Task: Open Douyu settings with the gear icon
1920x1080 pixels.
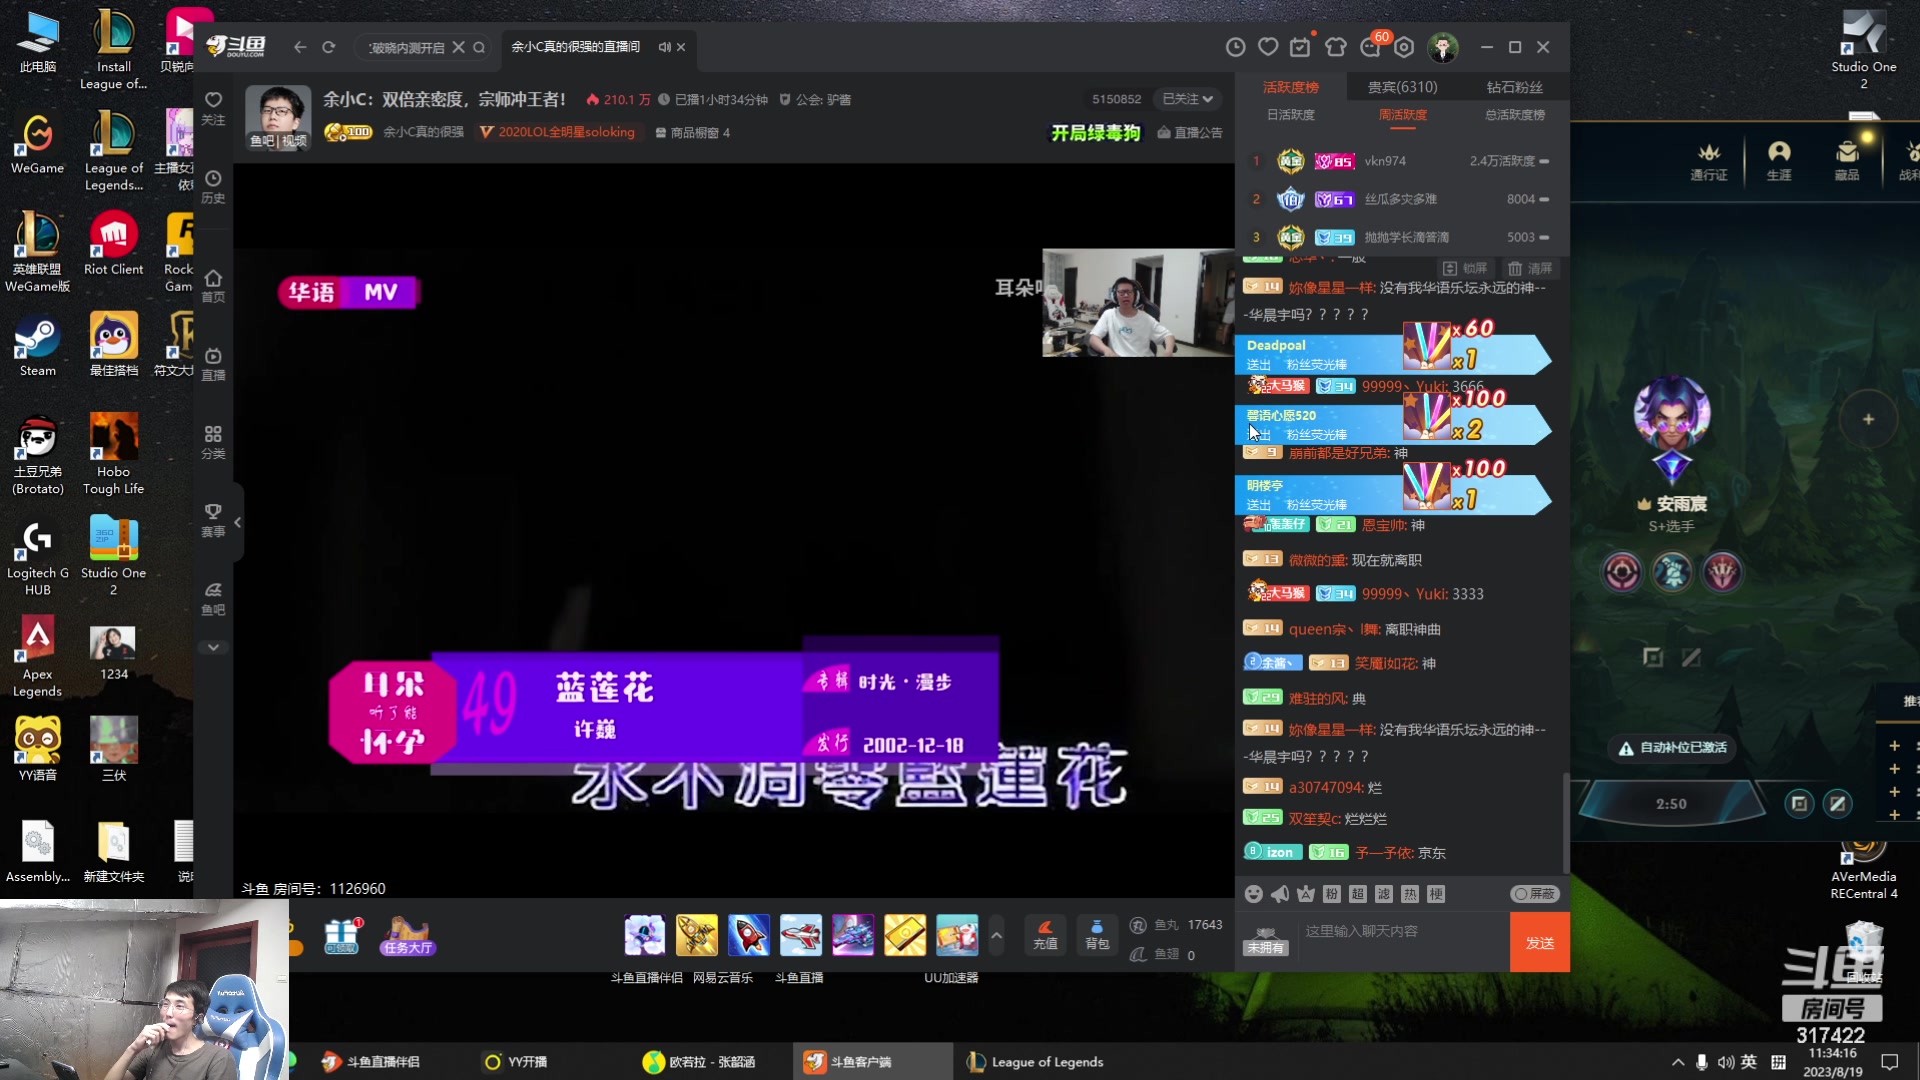Action: tap(1405, 47)
